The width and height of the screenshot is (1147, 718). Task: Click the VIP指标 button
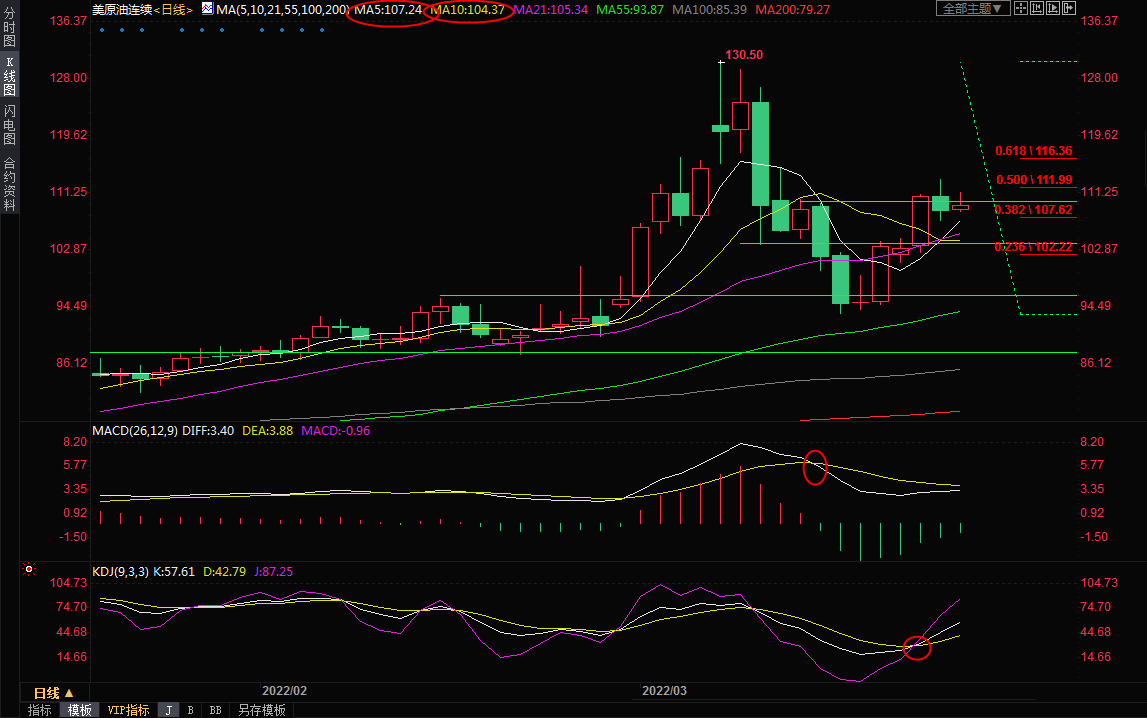click(129, 710)
